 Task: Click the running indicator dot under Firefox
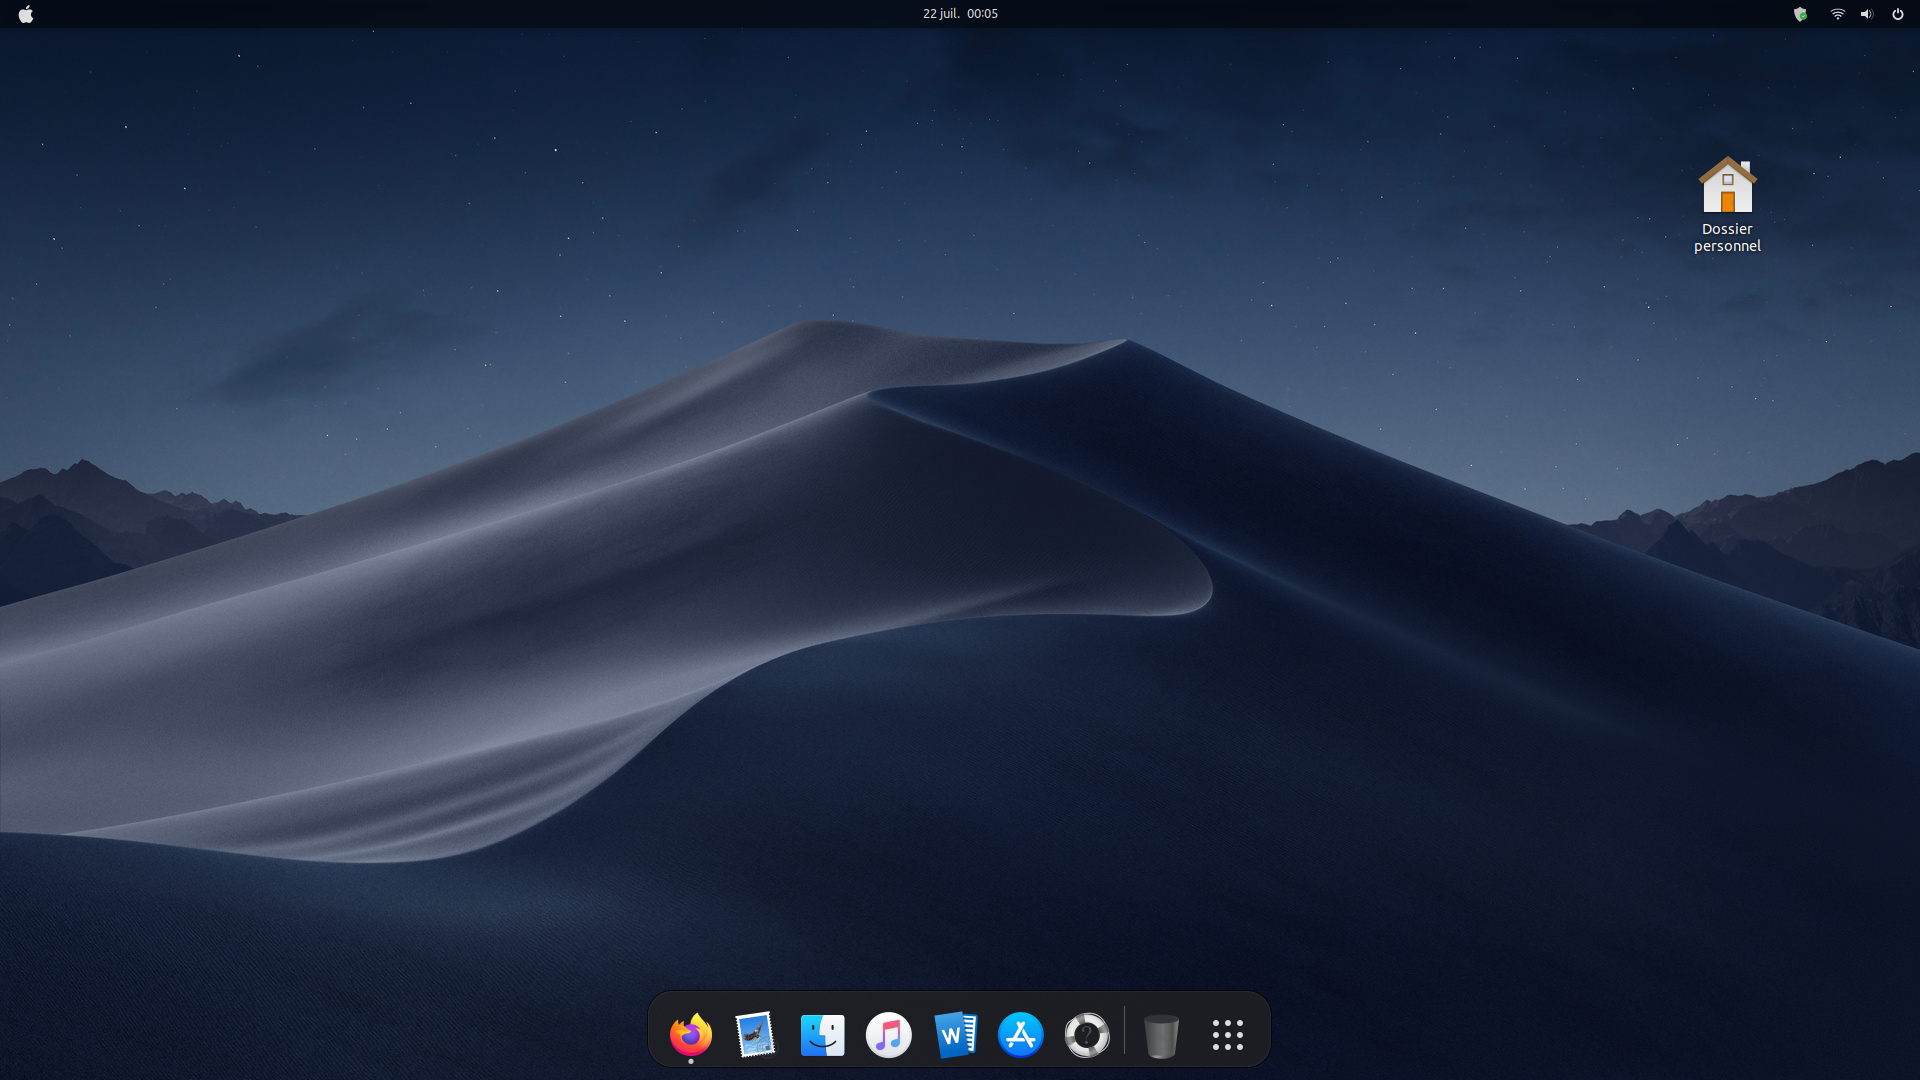[691, 1061]
